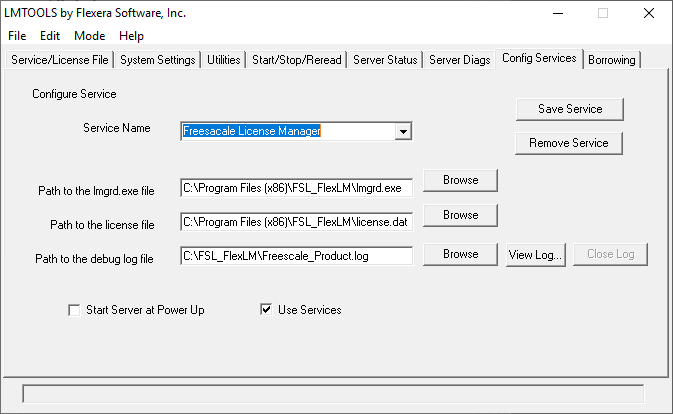This screenshot has width=673, height=414.
Task: Browse for the lmgrd.exe file path
Action: (x=461, y=180)
